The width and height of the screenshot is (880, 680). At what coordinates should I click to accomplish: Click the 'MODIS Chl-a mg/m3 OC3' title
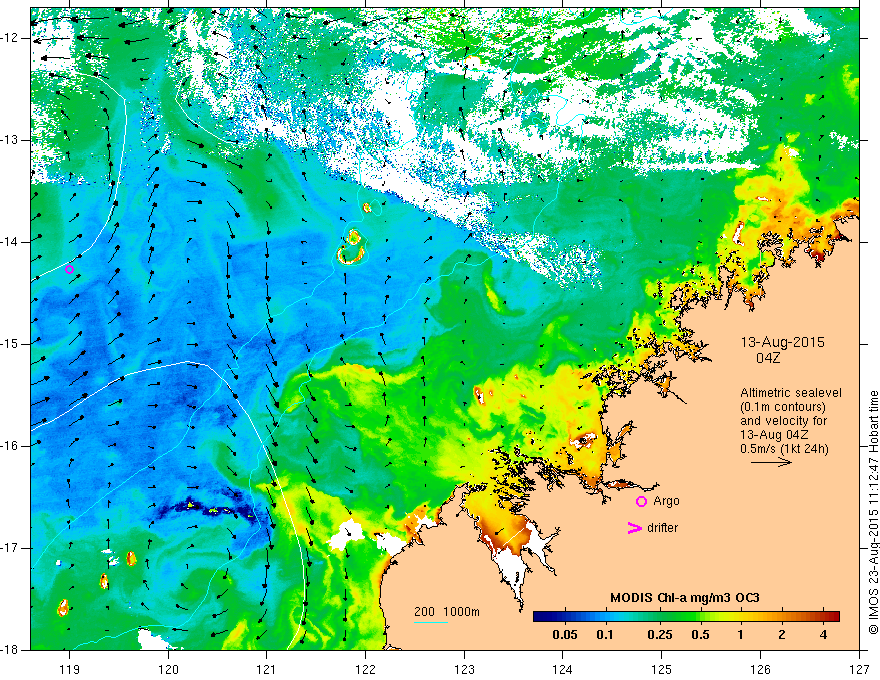tap(685, 598)
